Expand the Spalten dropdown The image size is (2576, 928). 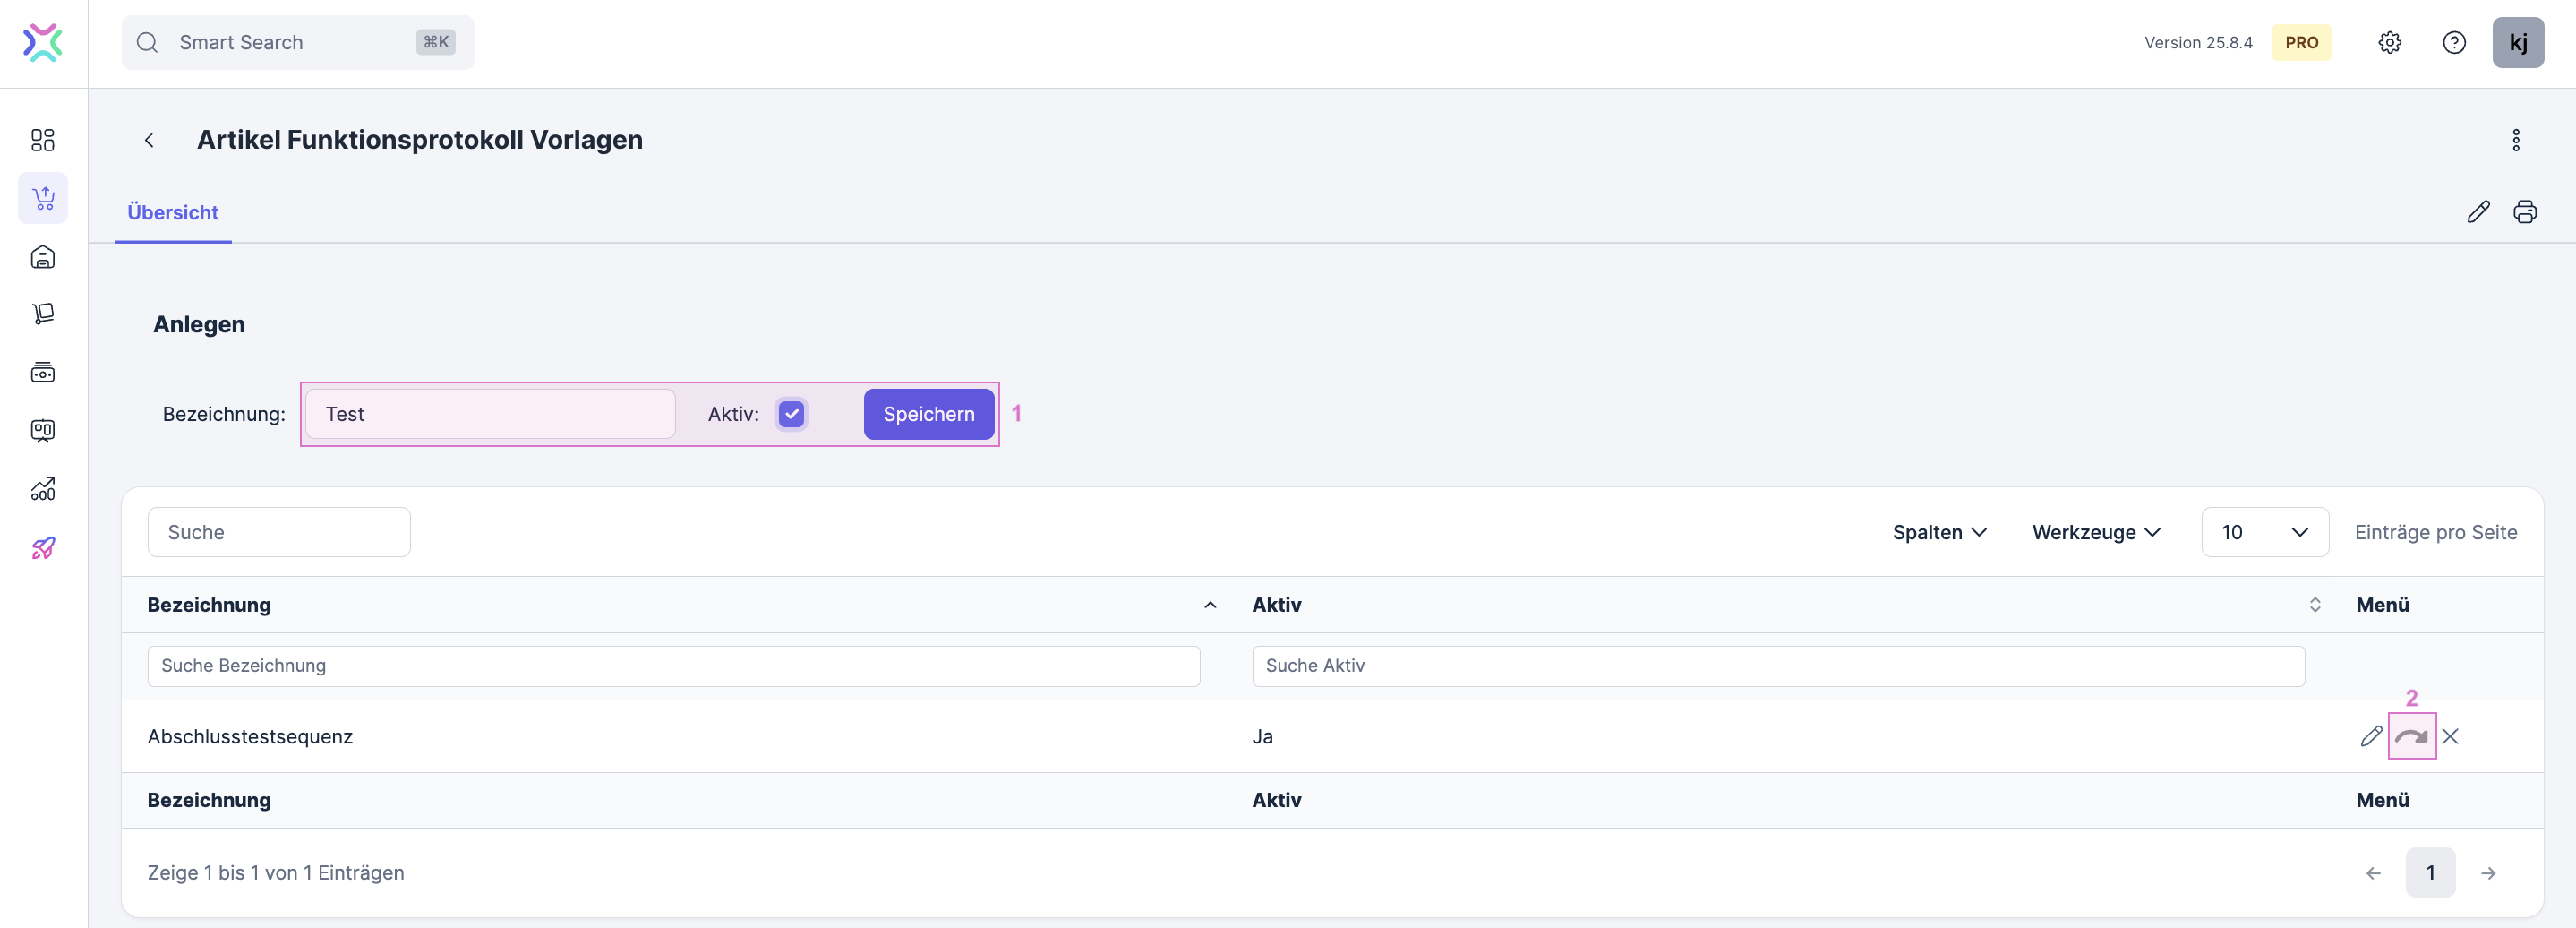pos(1938,532)
